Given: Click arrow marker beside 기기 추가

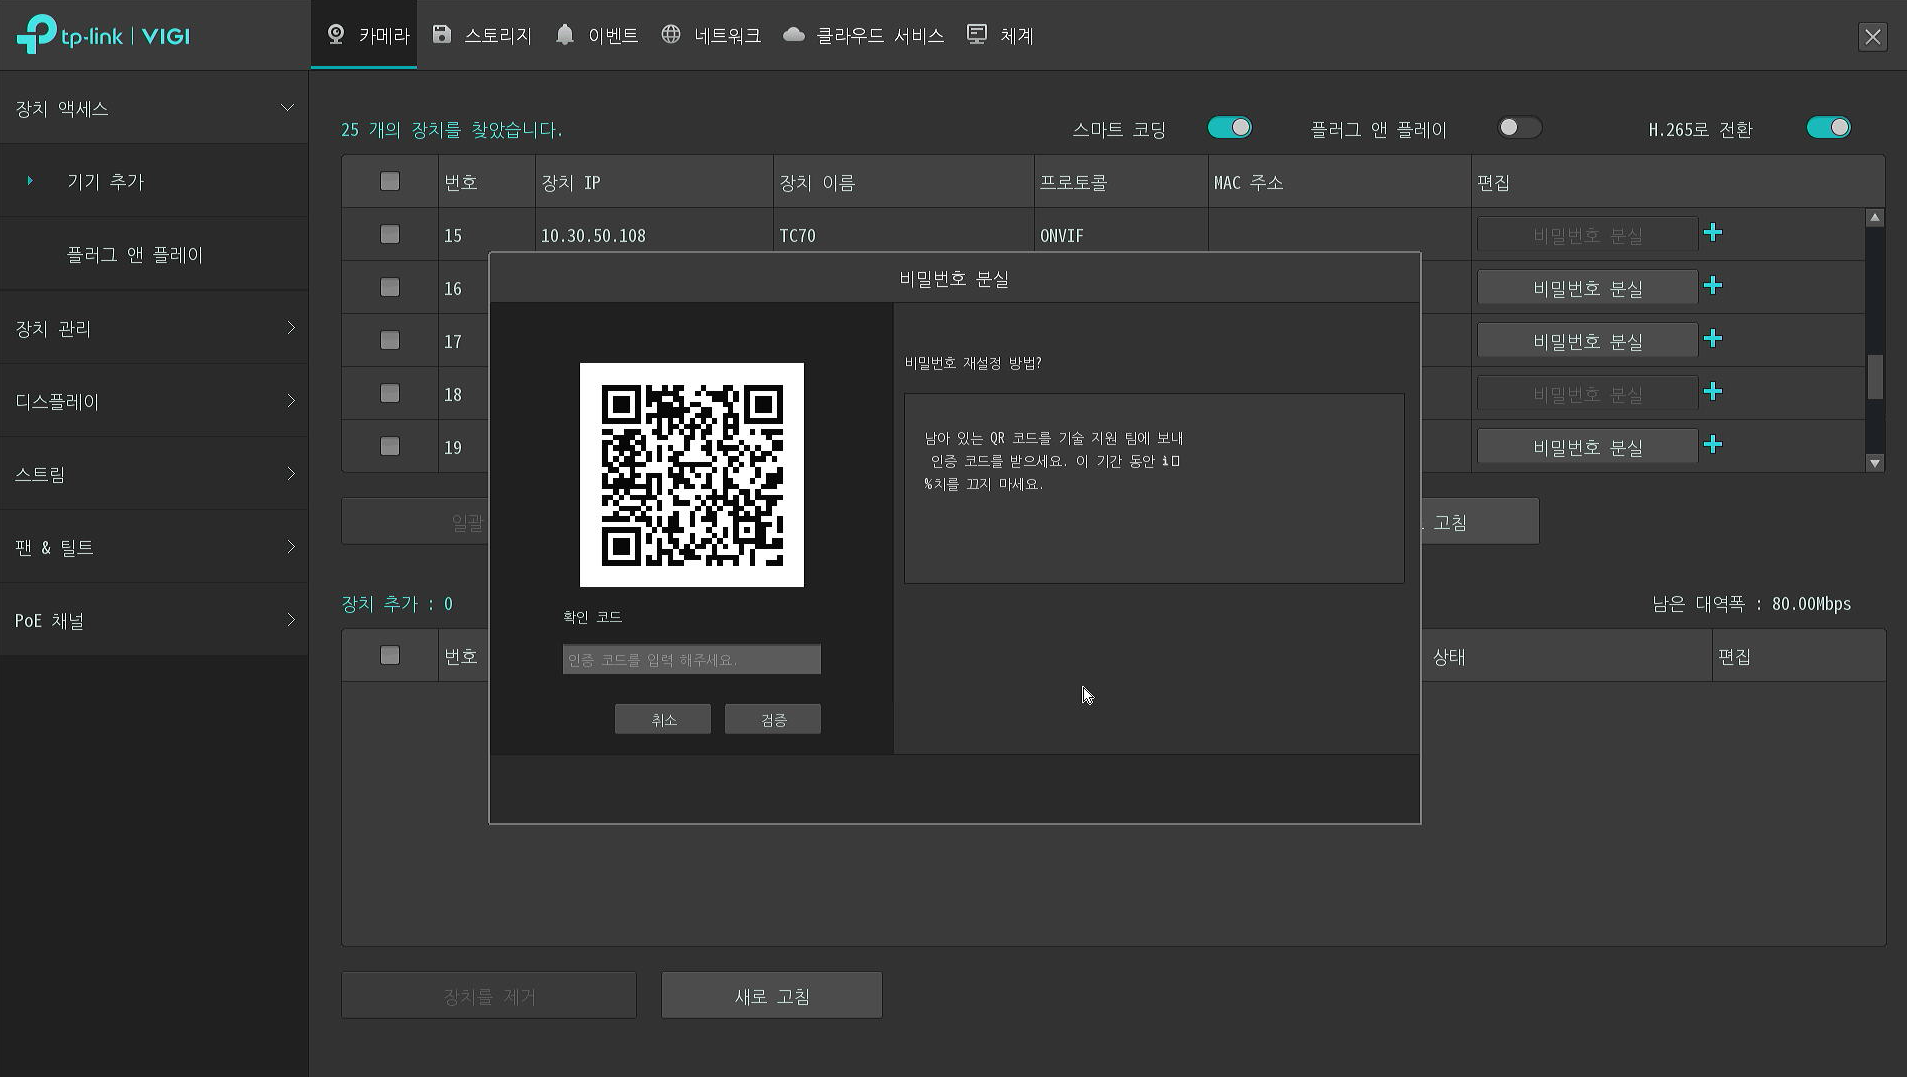Looking at the screenshot, I should click(x=30, y=181).
